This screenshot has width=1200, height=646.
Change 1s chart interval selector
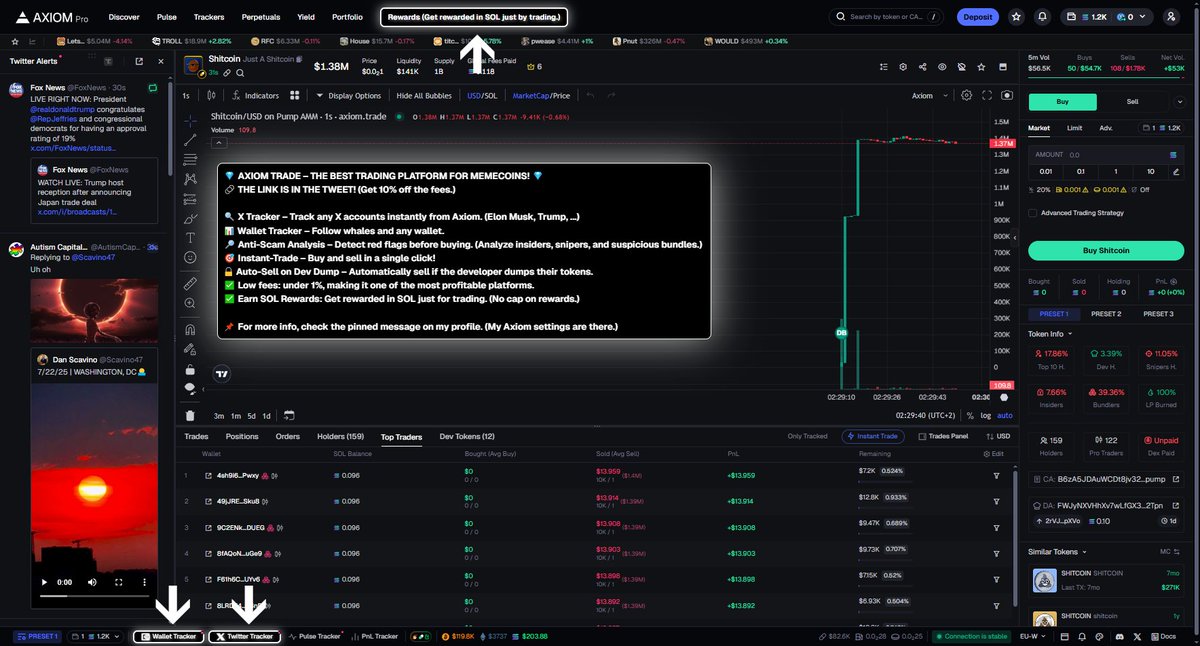pos(186,96)
